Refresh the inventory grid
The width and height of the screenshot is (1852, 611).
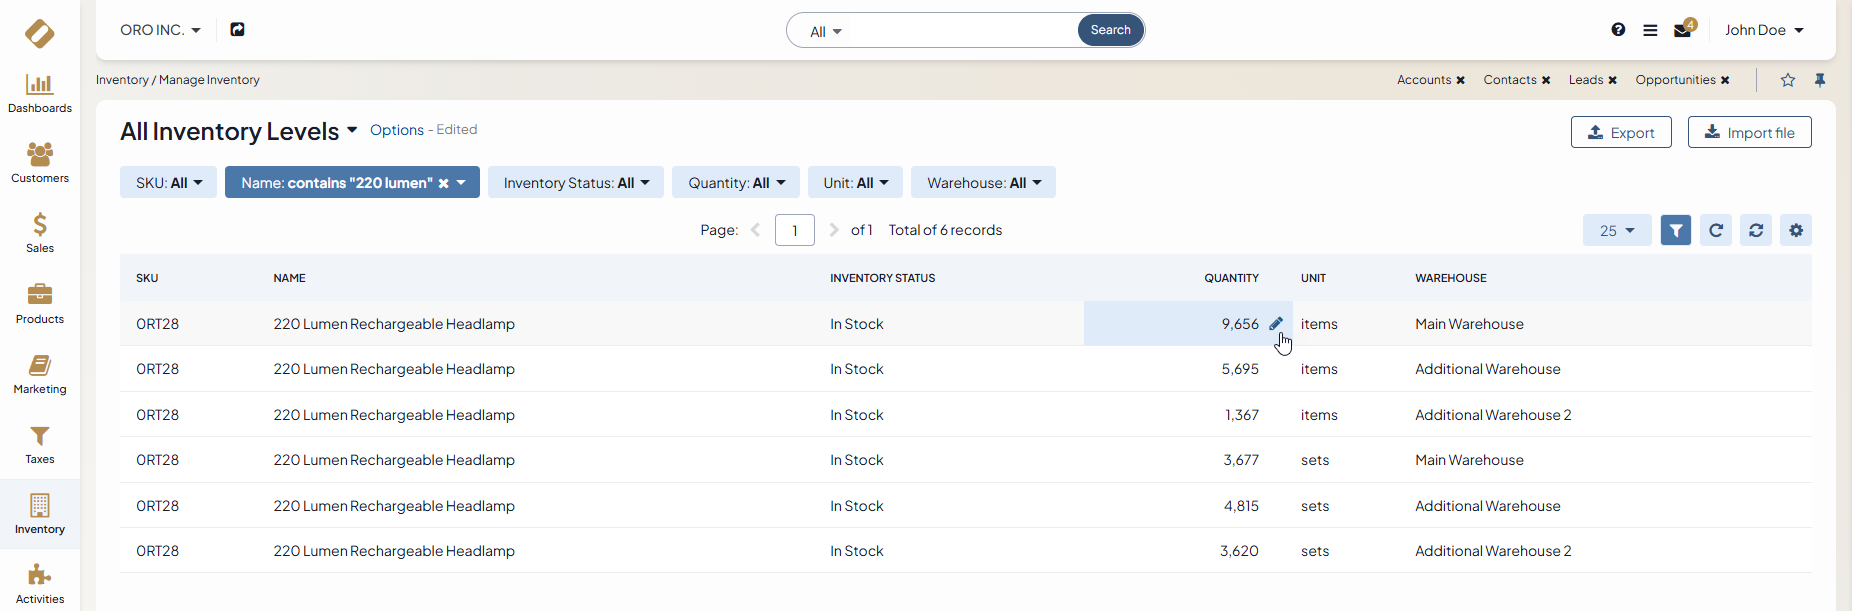[1716, 230]
